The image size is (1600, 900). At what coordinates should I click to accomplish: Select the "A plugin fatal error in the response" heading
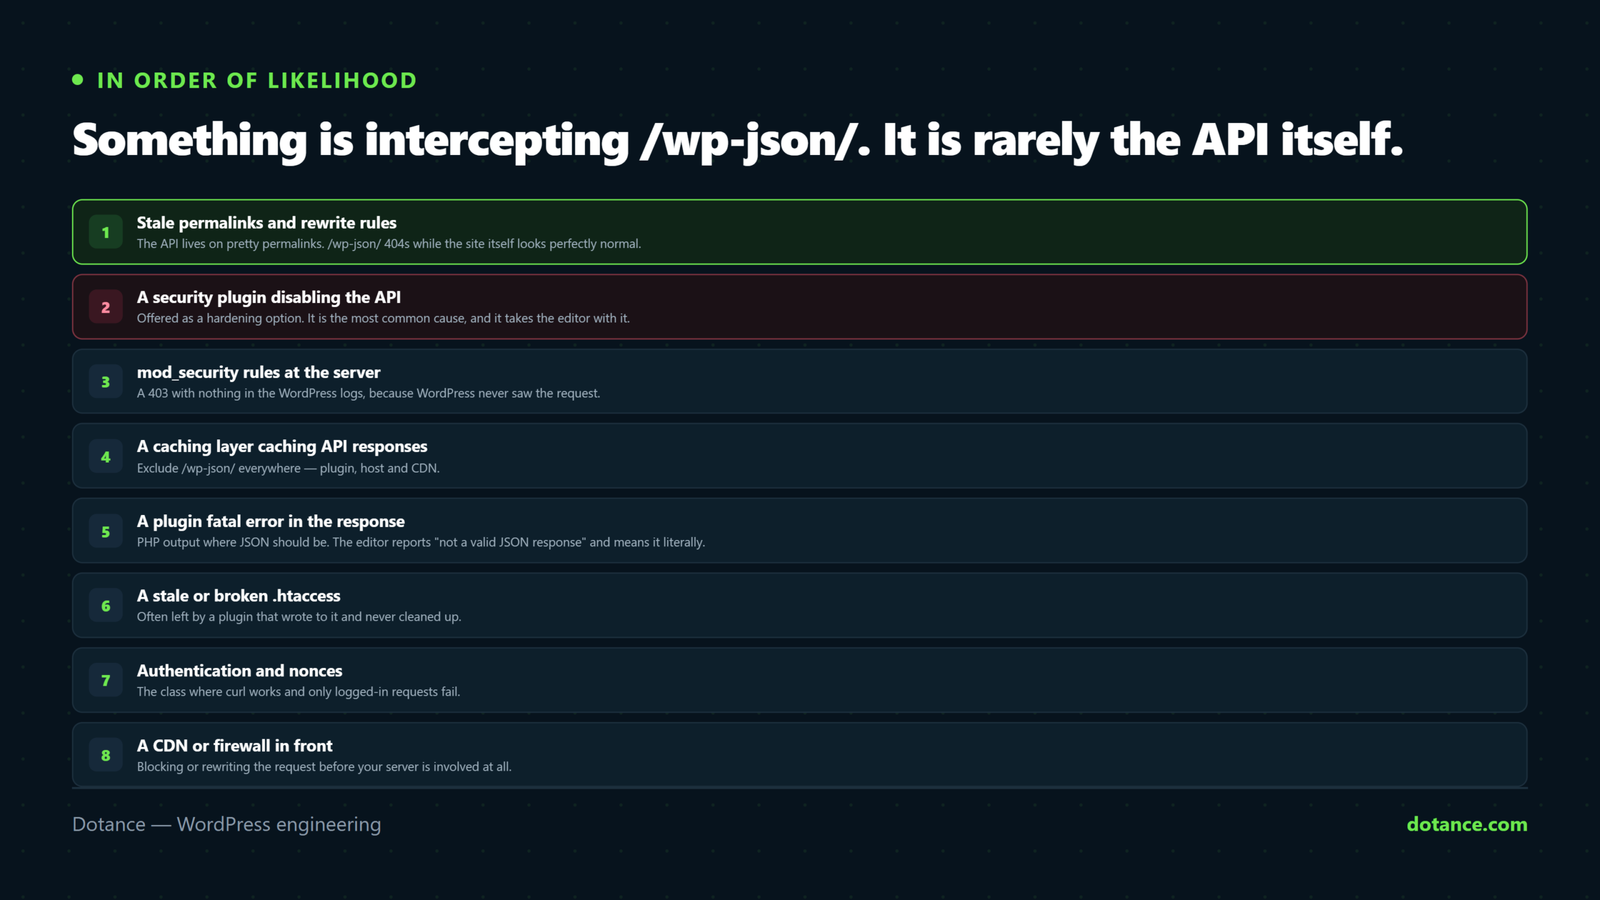271,521
